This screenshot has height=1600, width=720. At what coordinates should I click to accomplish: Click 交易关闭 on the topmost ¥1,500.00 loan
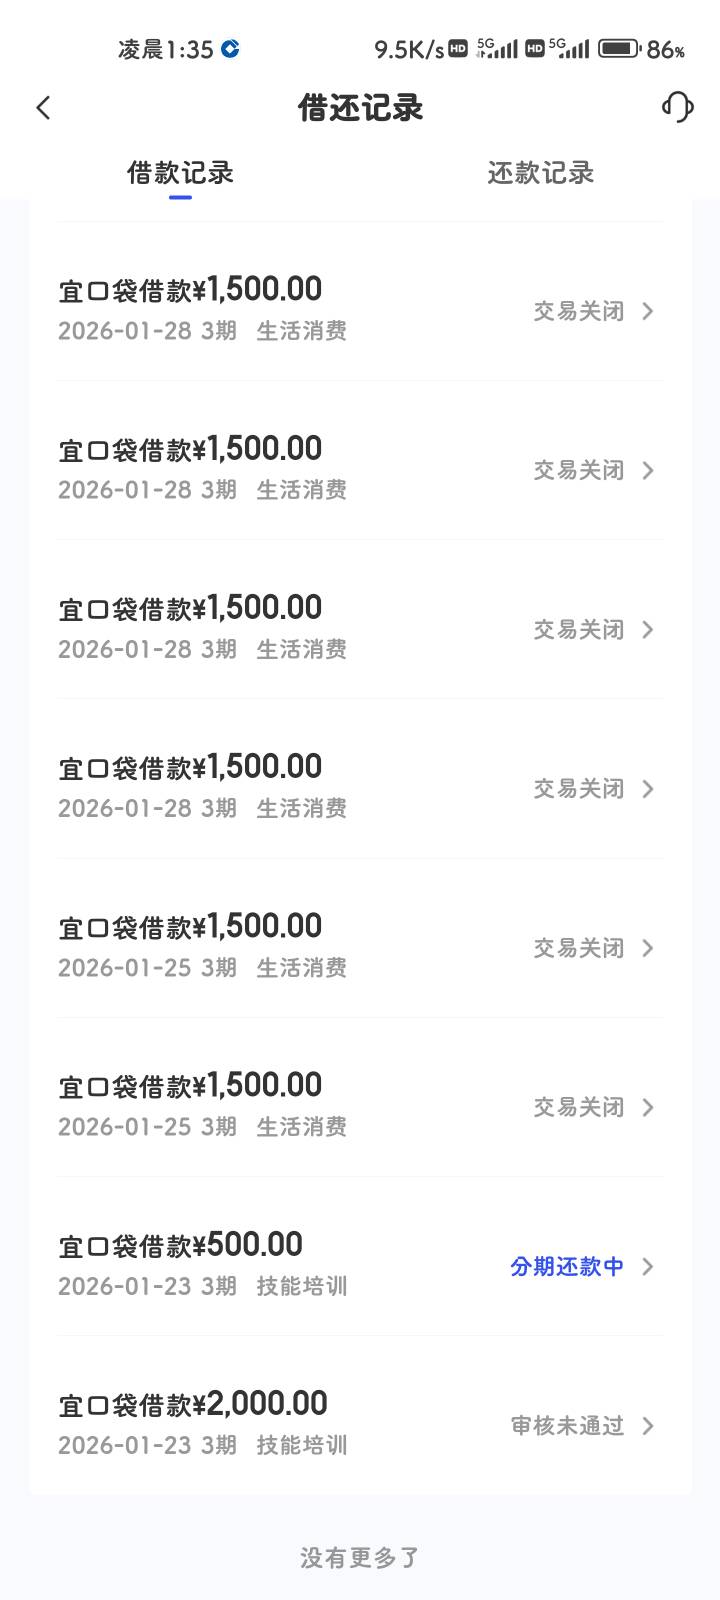pyautogui.click(x=579, y=312)
